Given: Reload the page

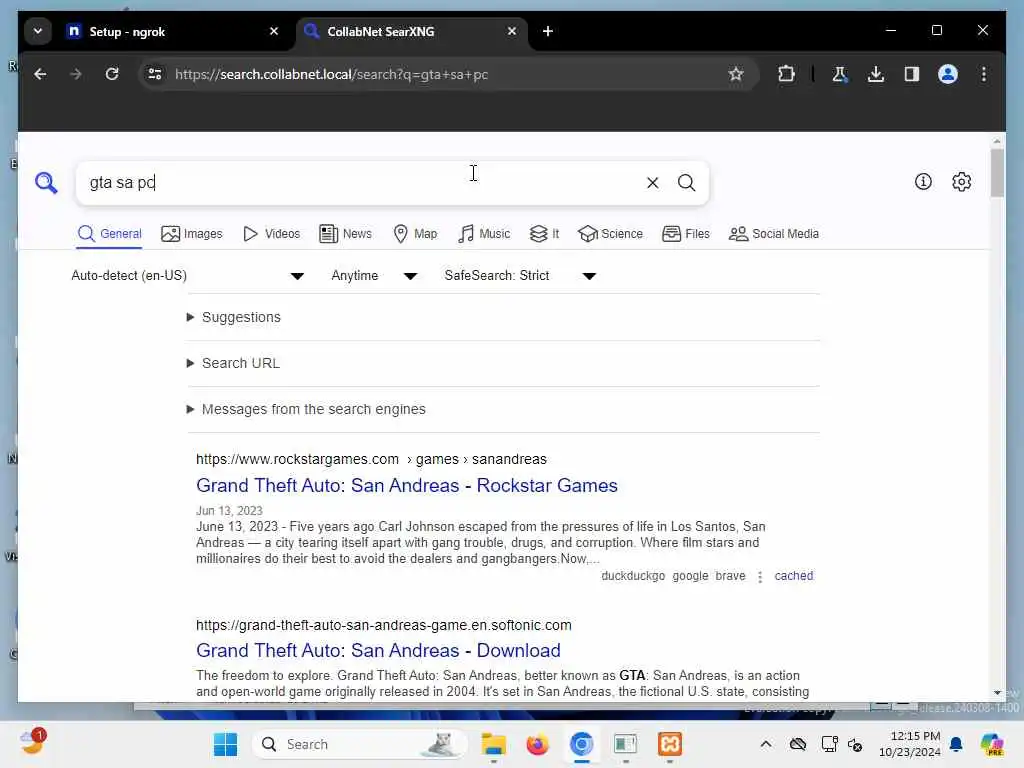Looking at the screenshot, I should (x=112, y=74).
